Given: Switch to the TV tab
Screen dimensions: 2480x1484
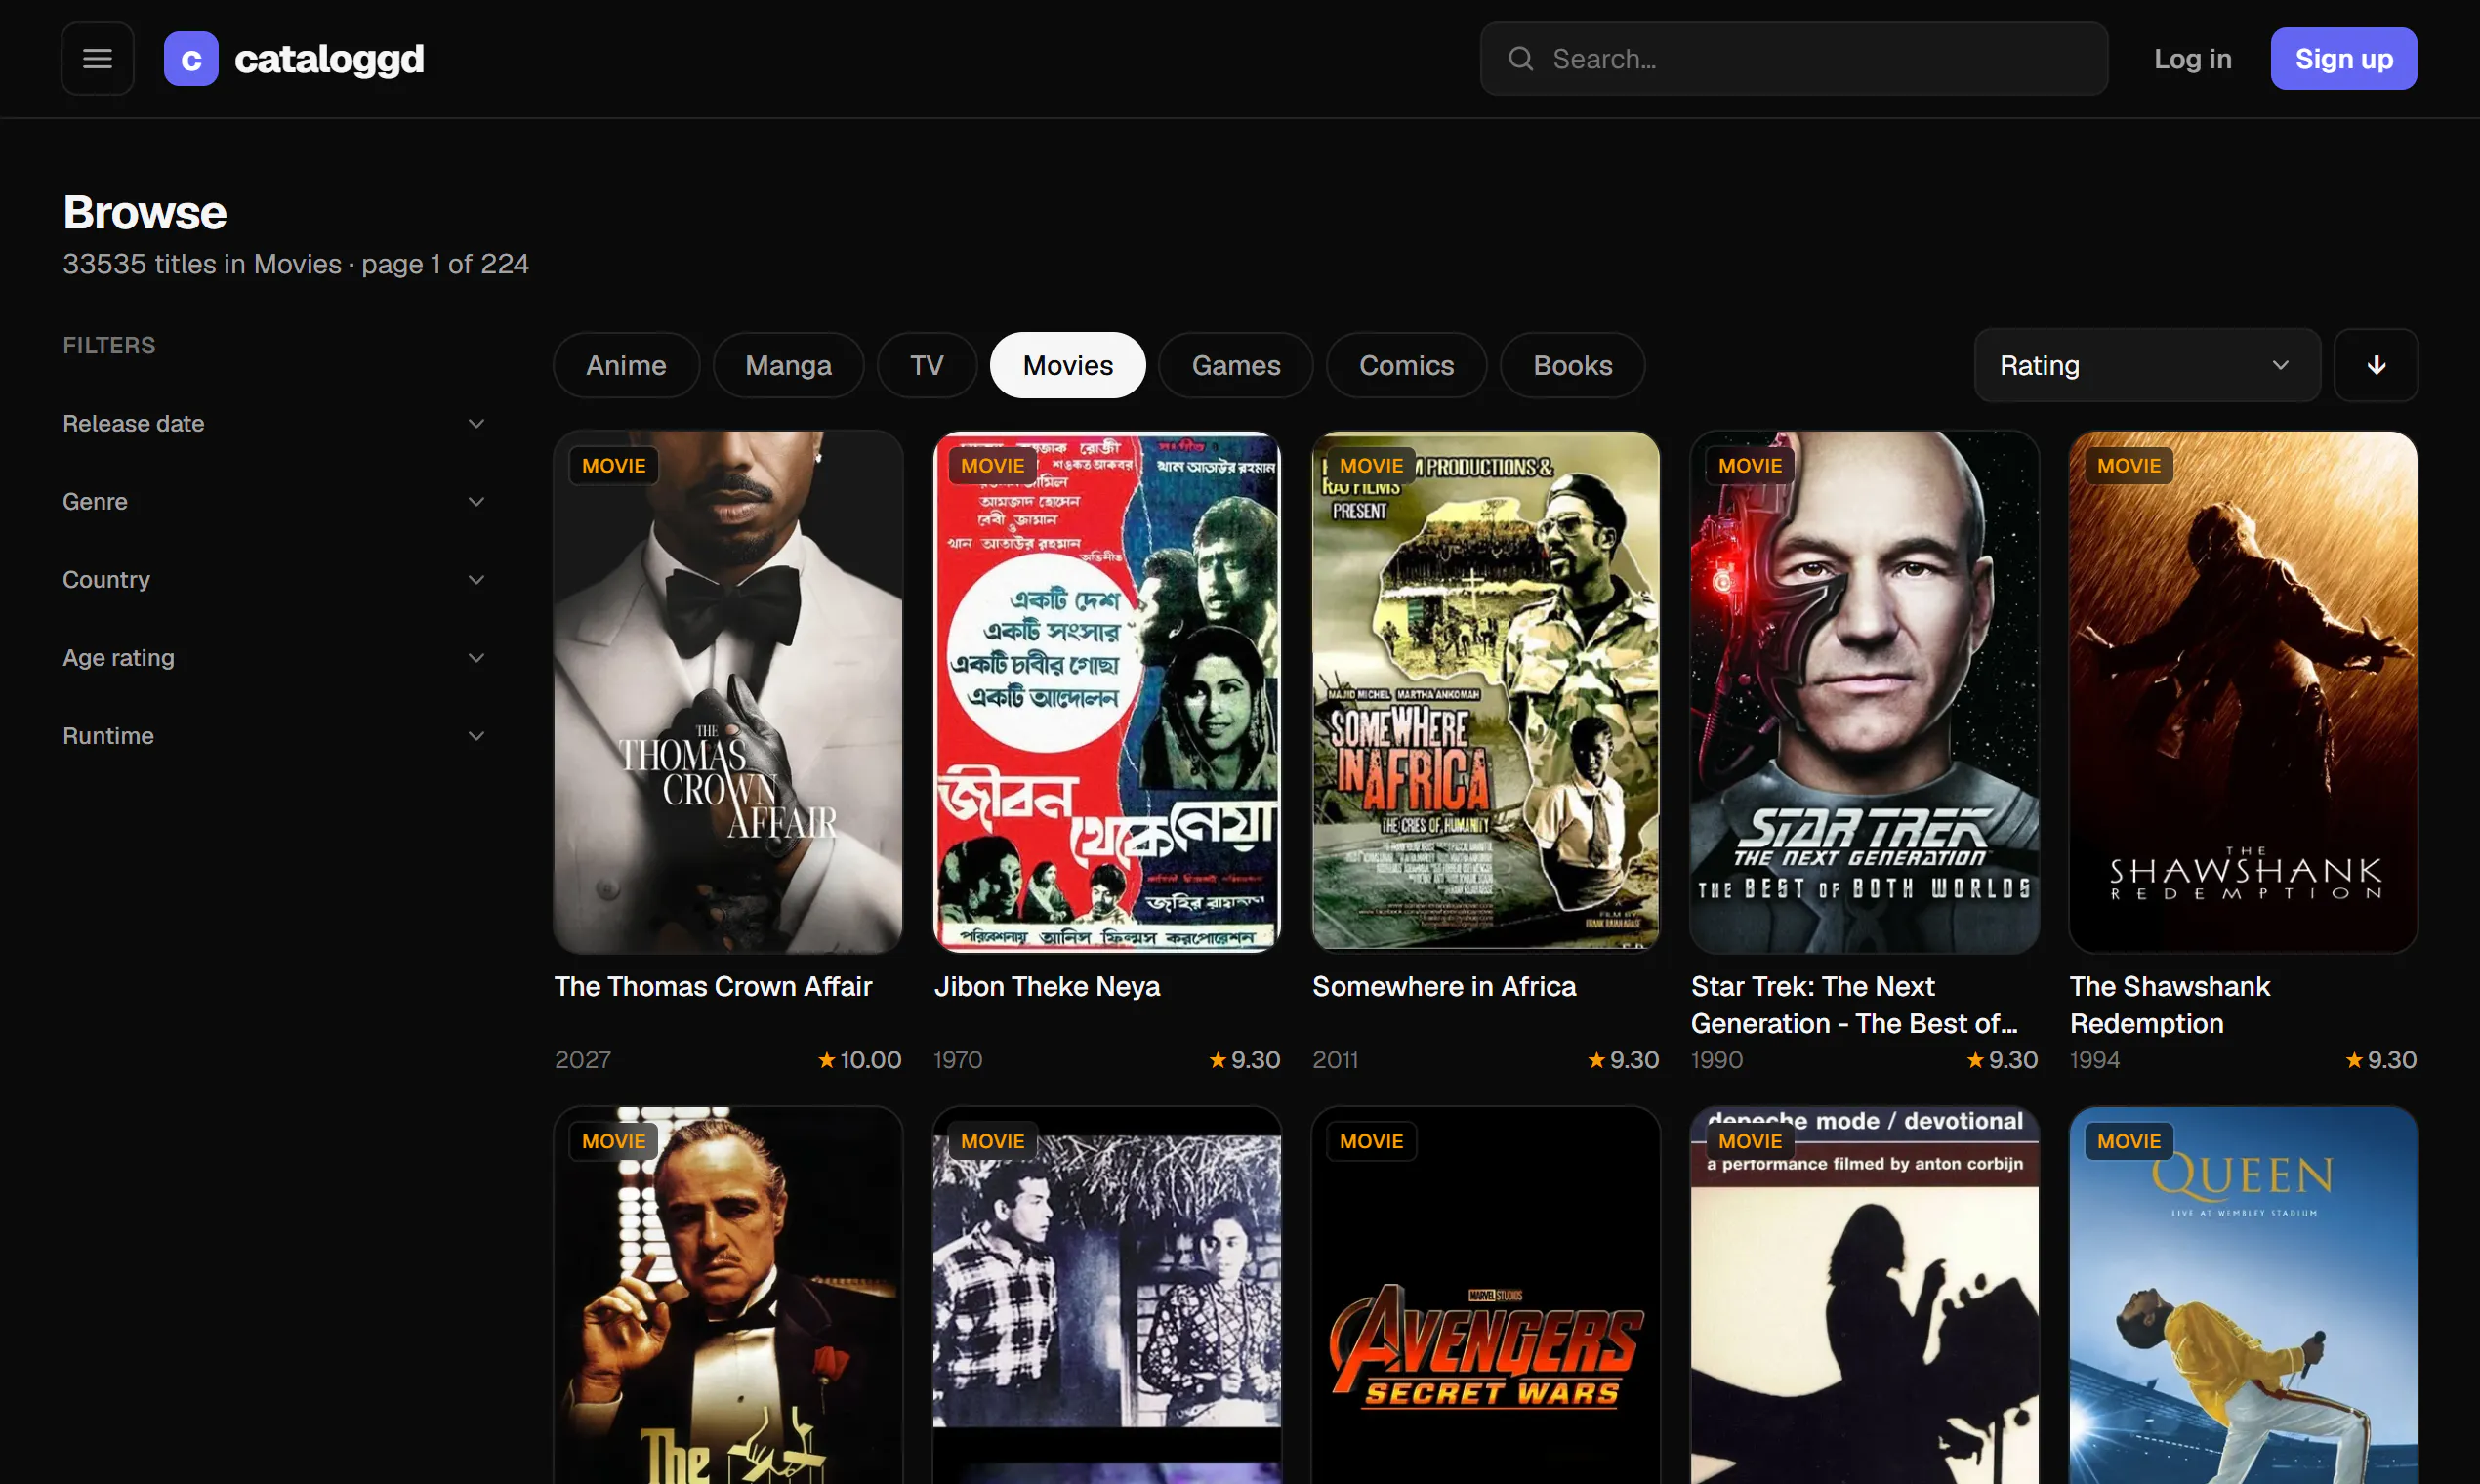Looking at the screenshot, I should 926,365.
